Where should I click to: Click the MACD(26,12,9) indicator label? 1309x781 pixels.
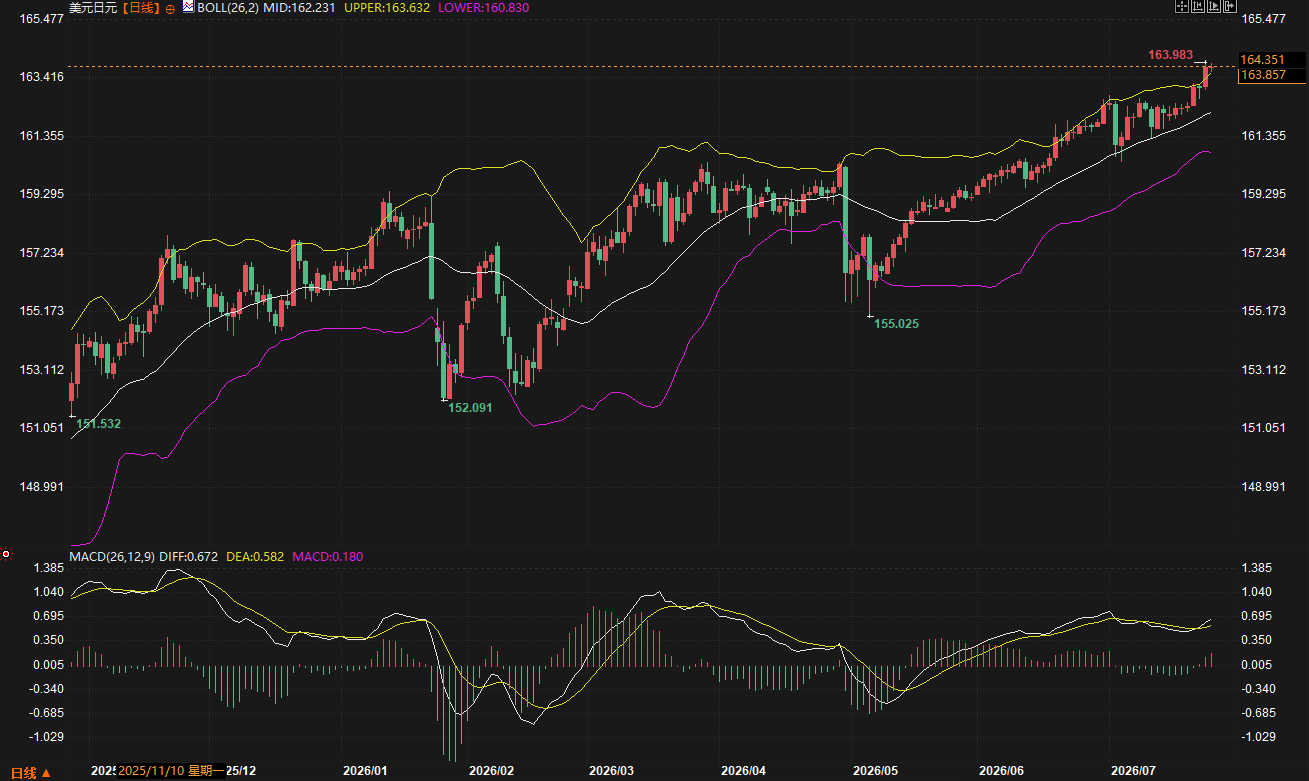pos(112,555)
